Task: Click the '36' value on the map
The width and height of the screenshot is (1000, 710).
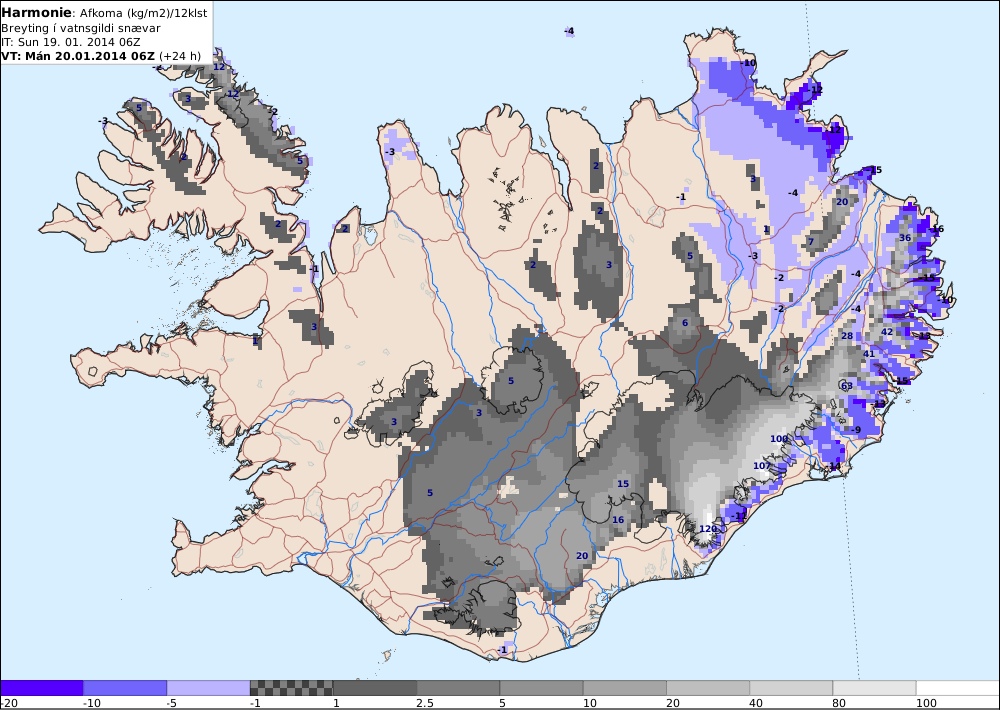Action: tap(905, 238)
